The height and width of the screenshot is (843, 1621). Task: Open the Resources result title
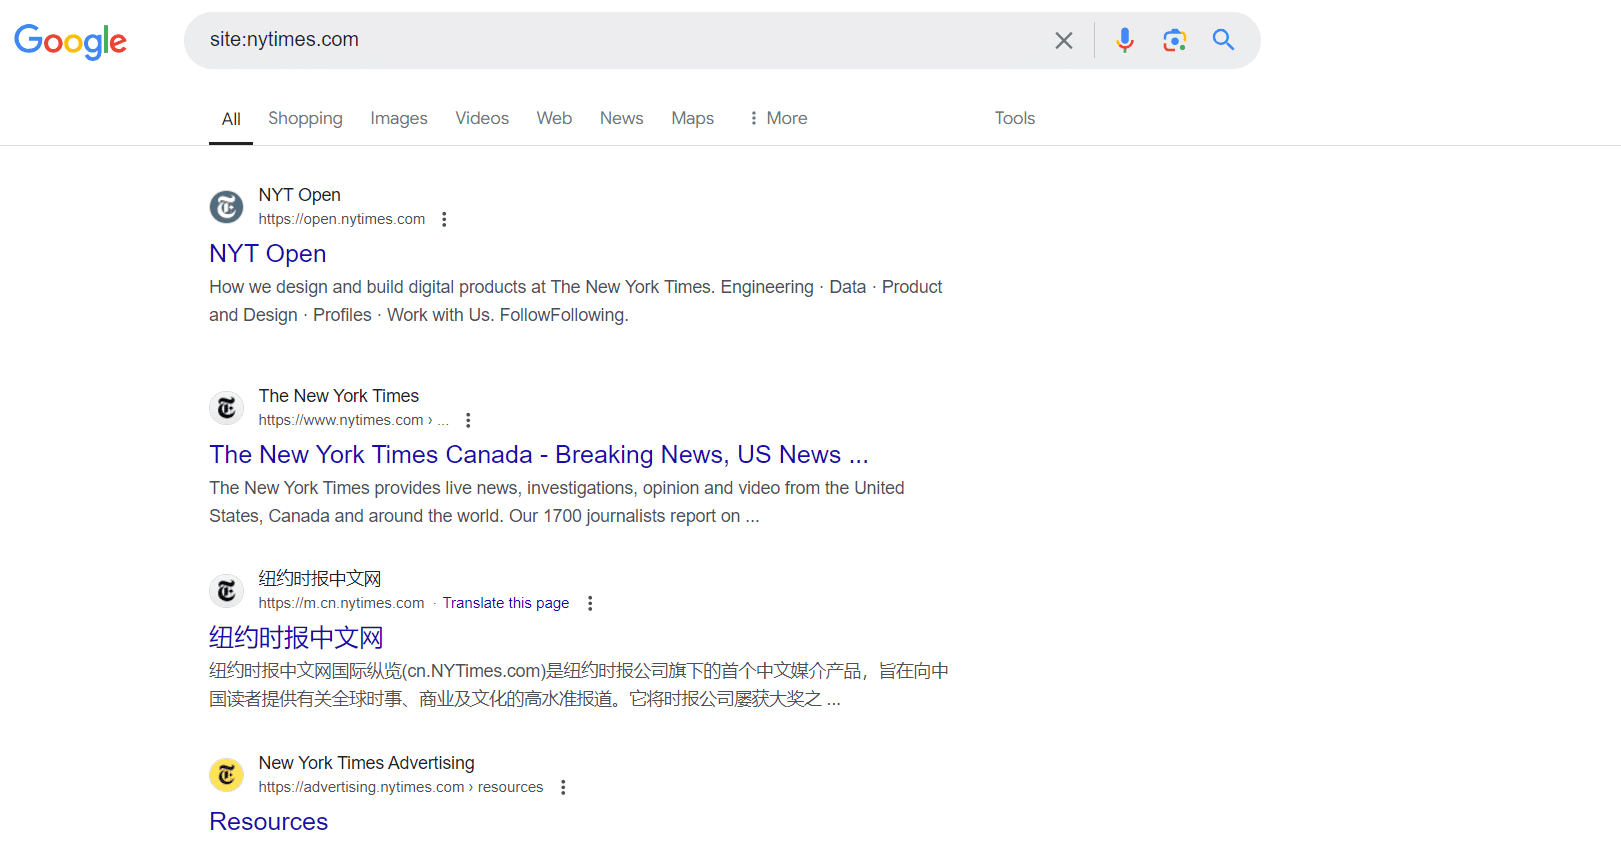point(268,822)
